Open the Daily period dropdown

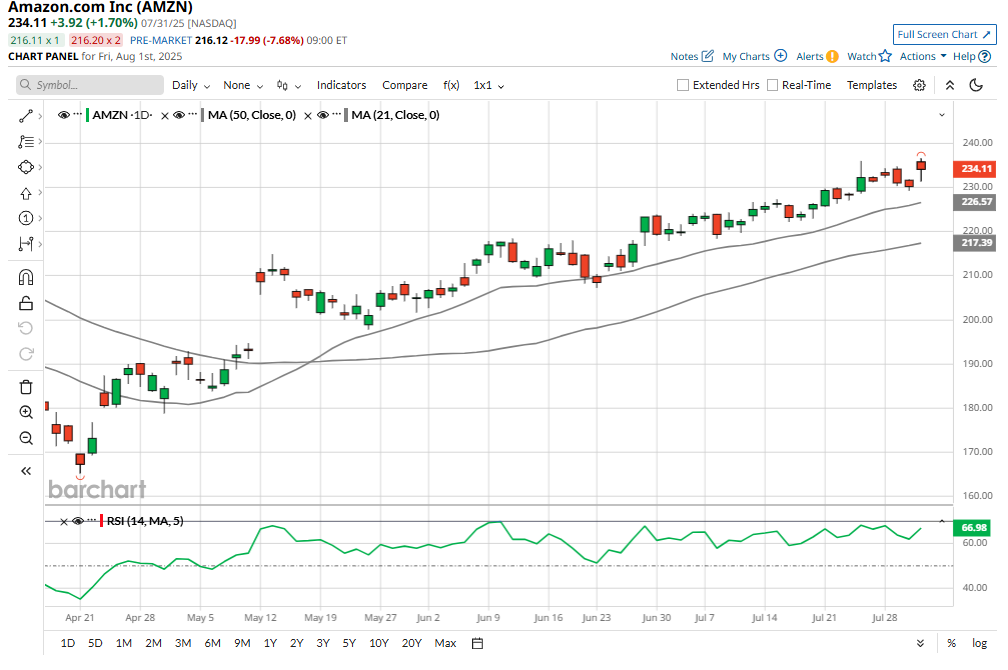tap(191, 85)
